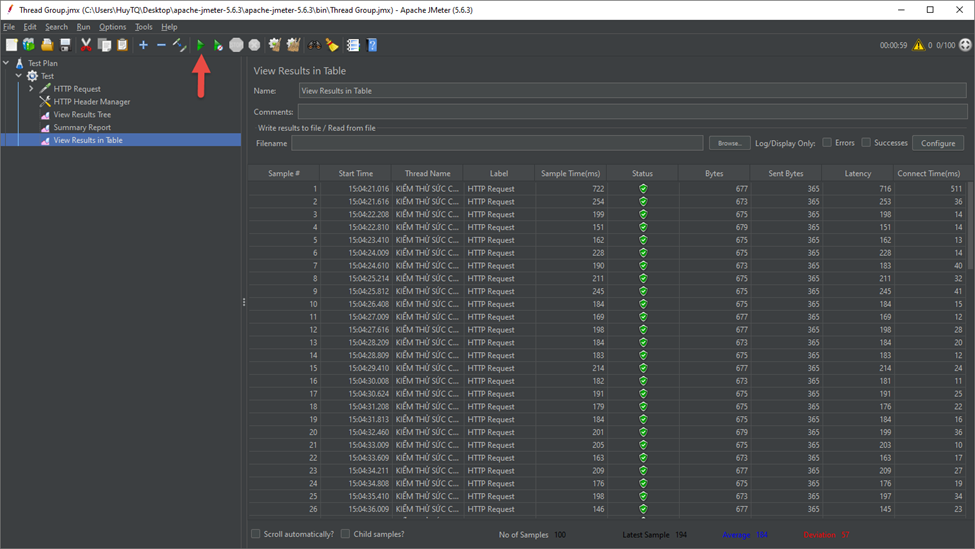Click the scissors Cut icon
The image size is (975, 549).
point(86,45)
